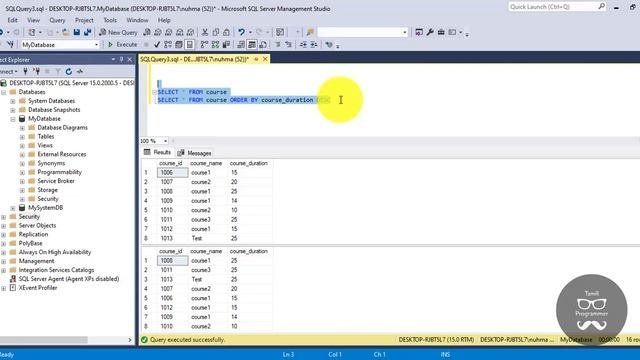The image size is (640, 360).
Task: Expand the System Databases folder
Action: [13, 101]
